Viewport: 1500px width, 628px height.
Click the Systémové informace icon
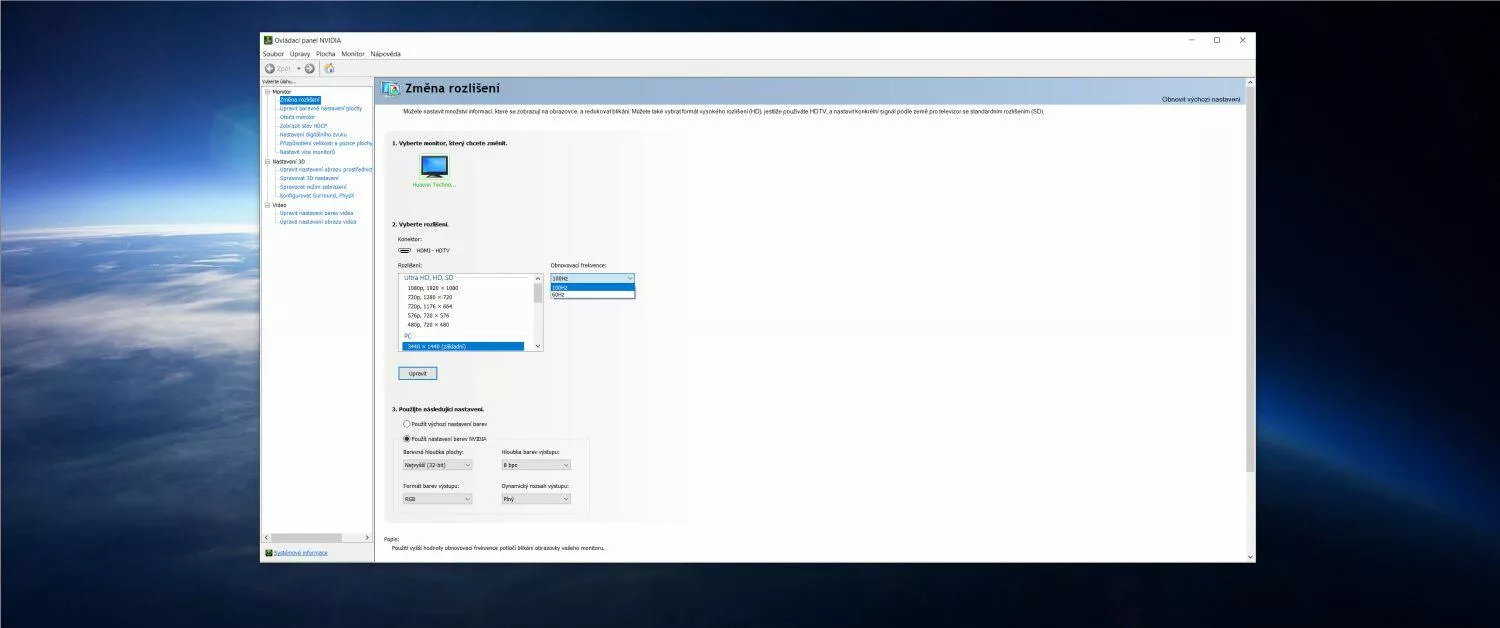(x=269, y=553)
